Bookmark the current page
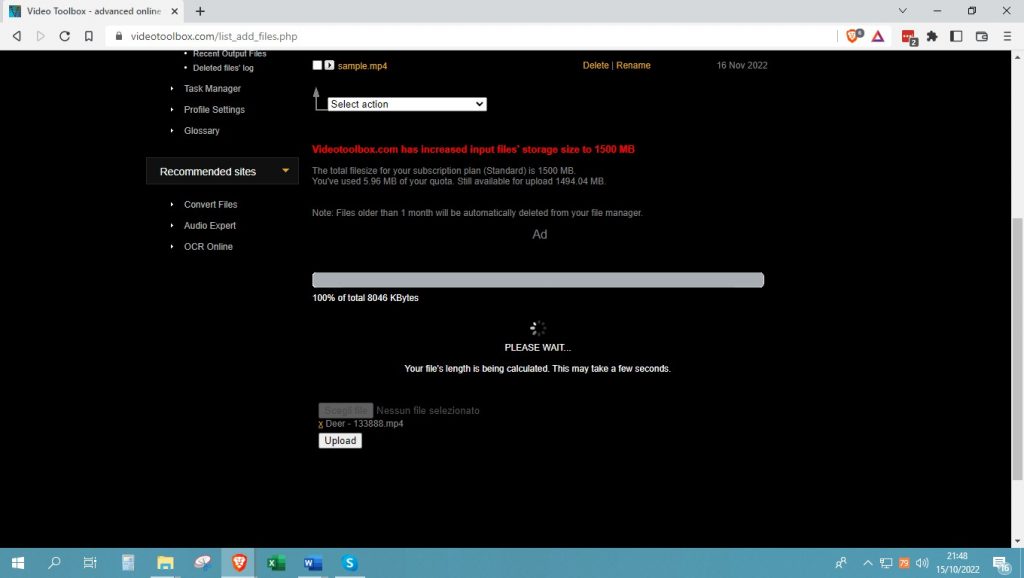The height and width of the screenshot is (578, 1024). tap(90, 35)
